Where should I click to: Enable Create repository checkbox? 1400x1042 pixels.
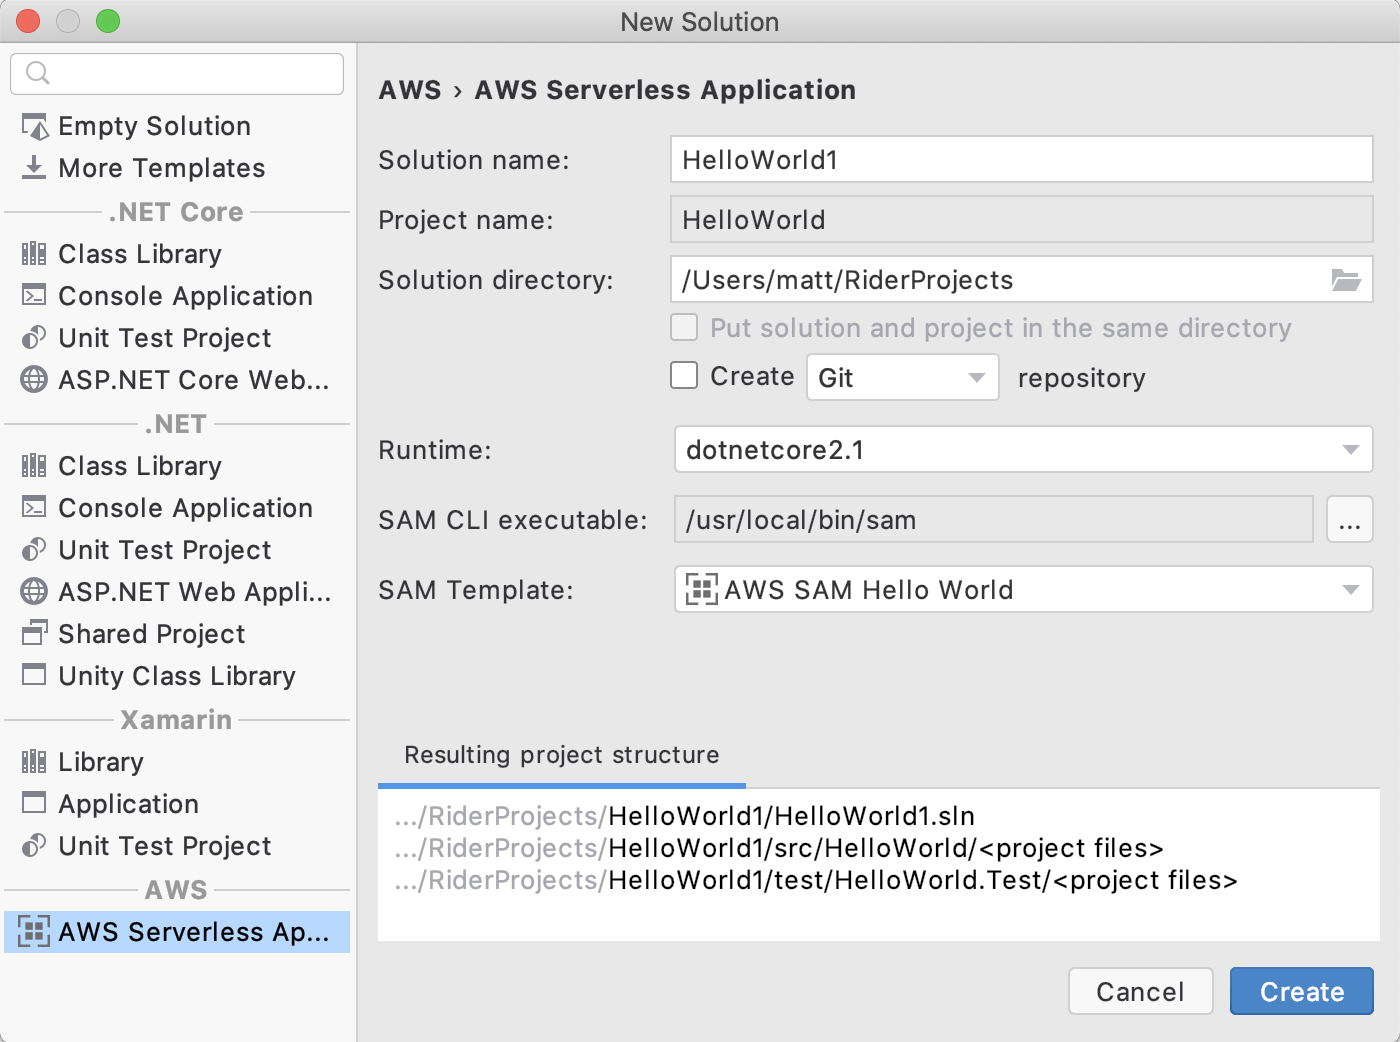click(684, 376)
